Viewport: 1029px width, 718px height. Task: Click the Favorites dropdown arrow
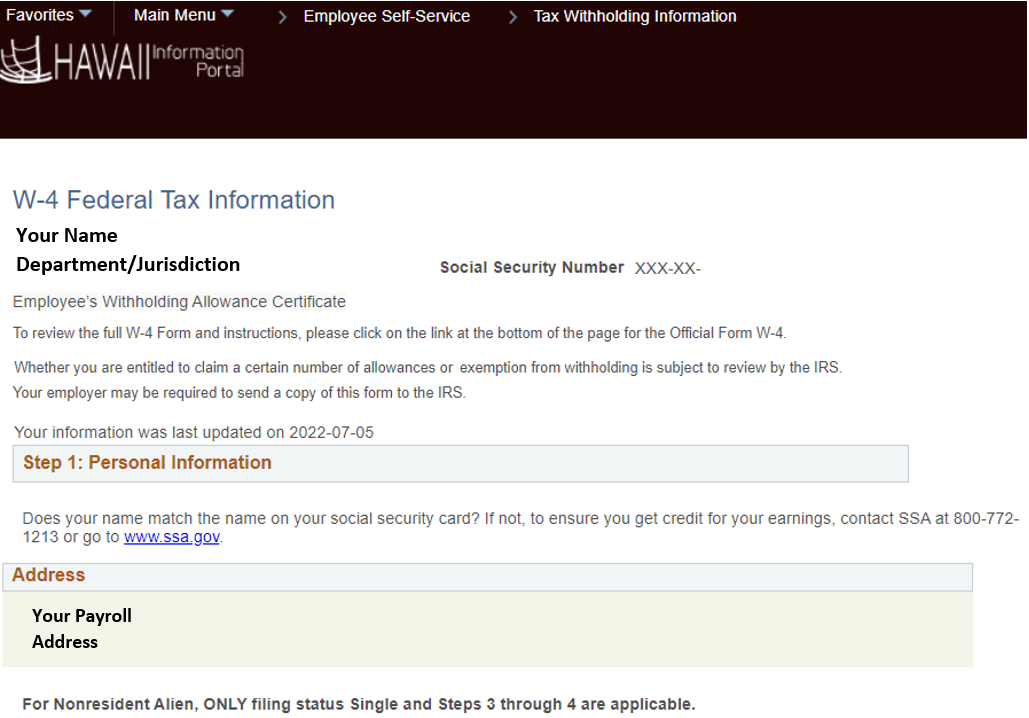tap(84, 14)
